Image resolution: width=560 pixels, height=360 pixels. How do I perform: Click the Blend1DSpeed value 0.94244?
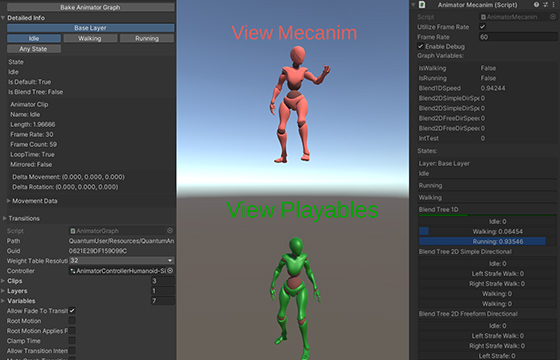(x=493, y=88)
